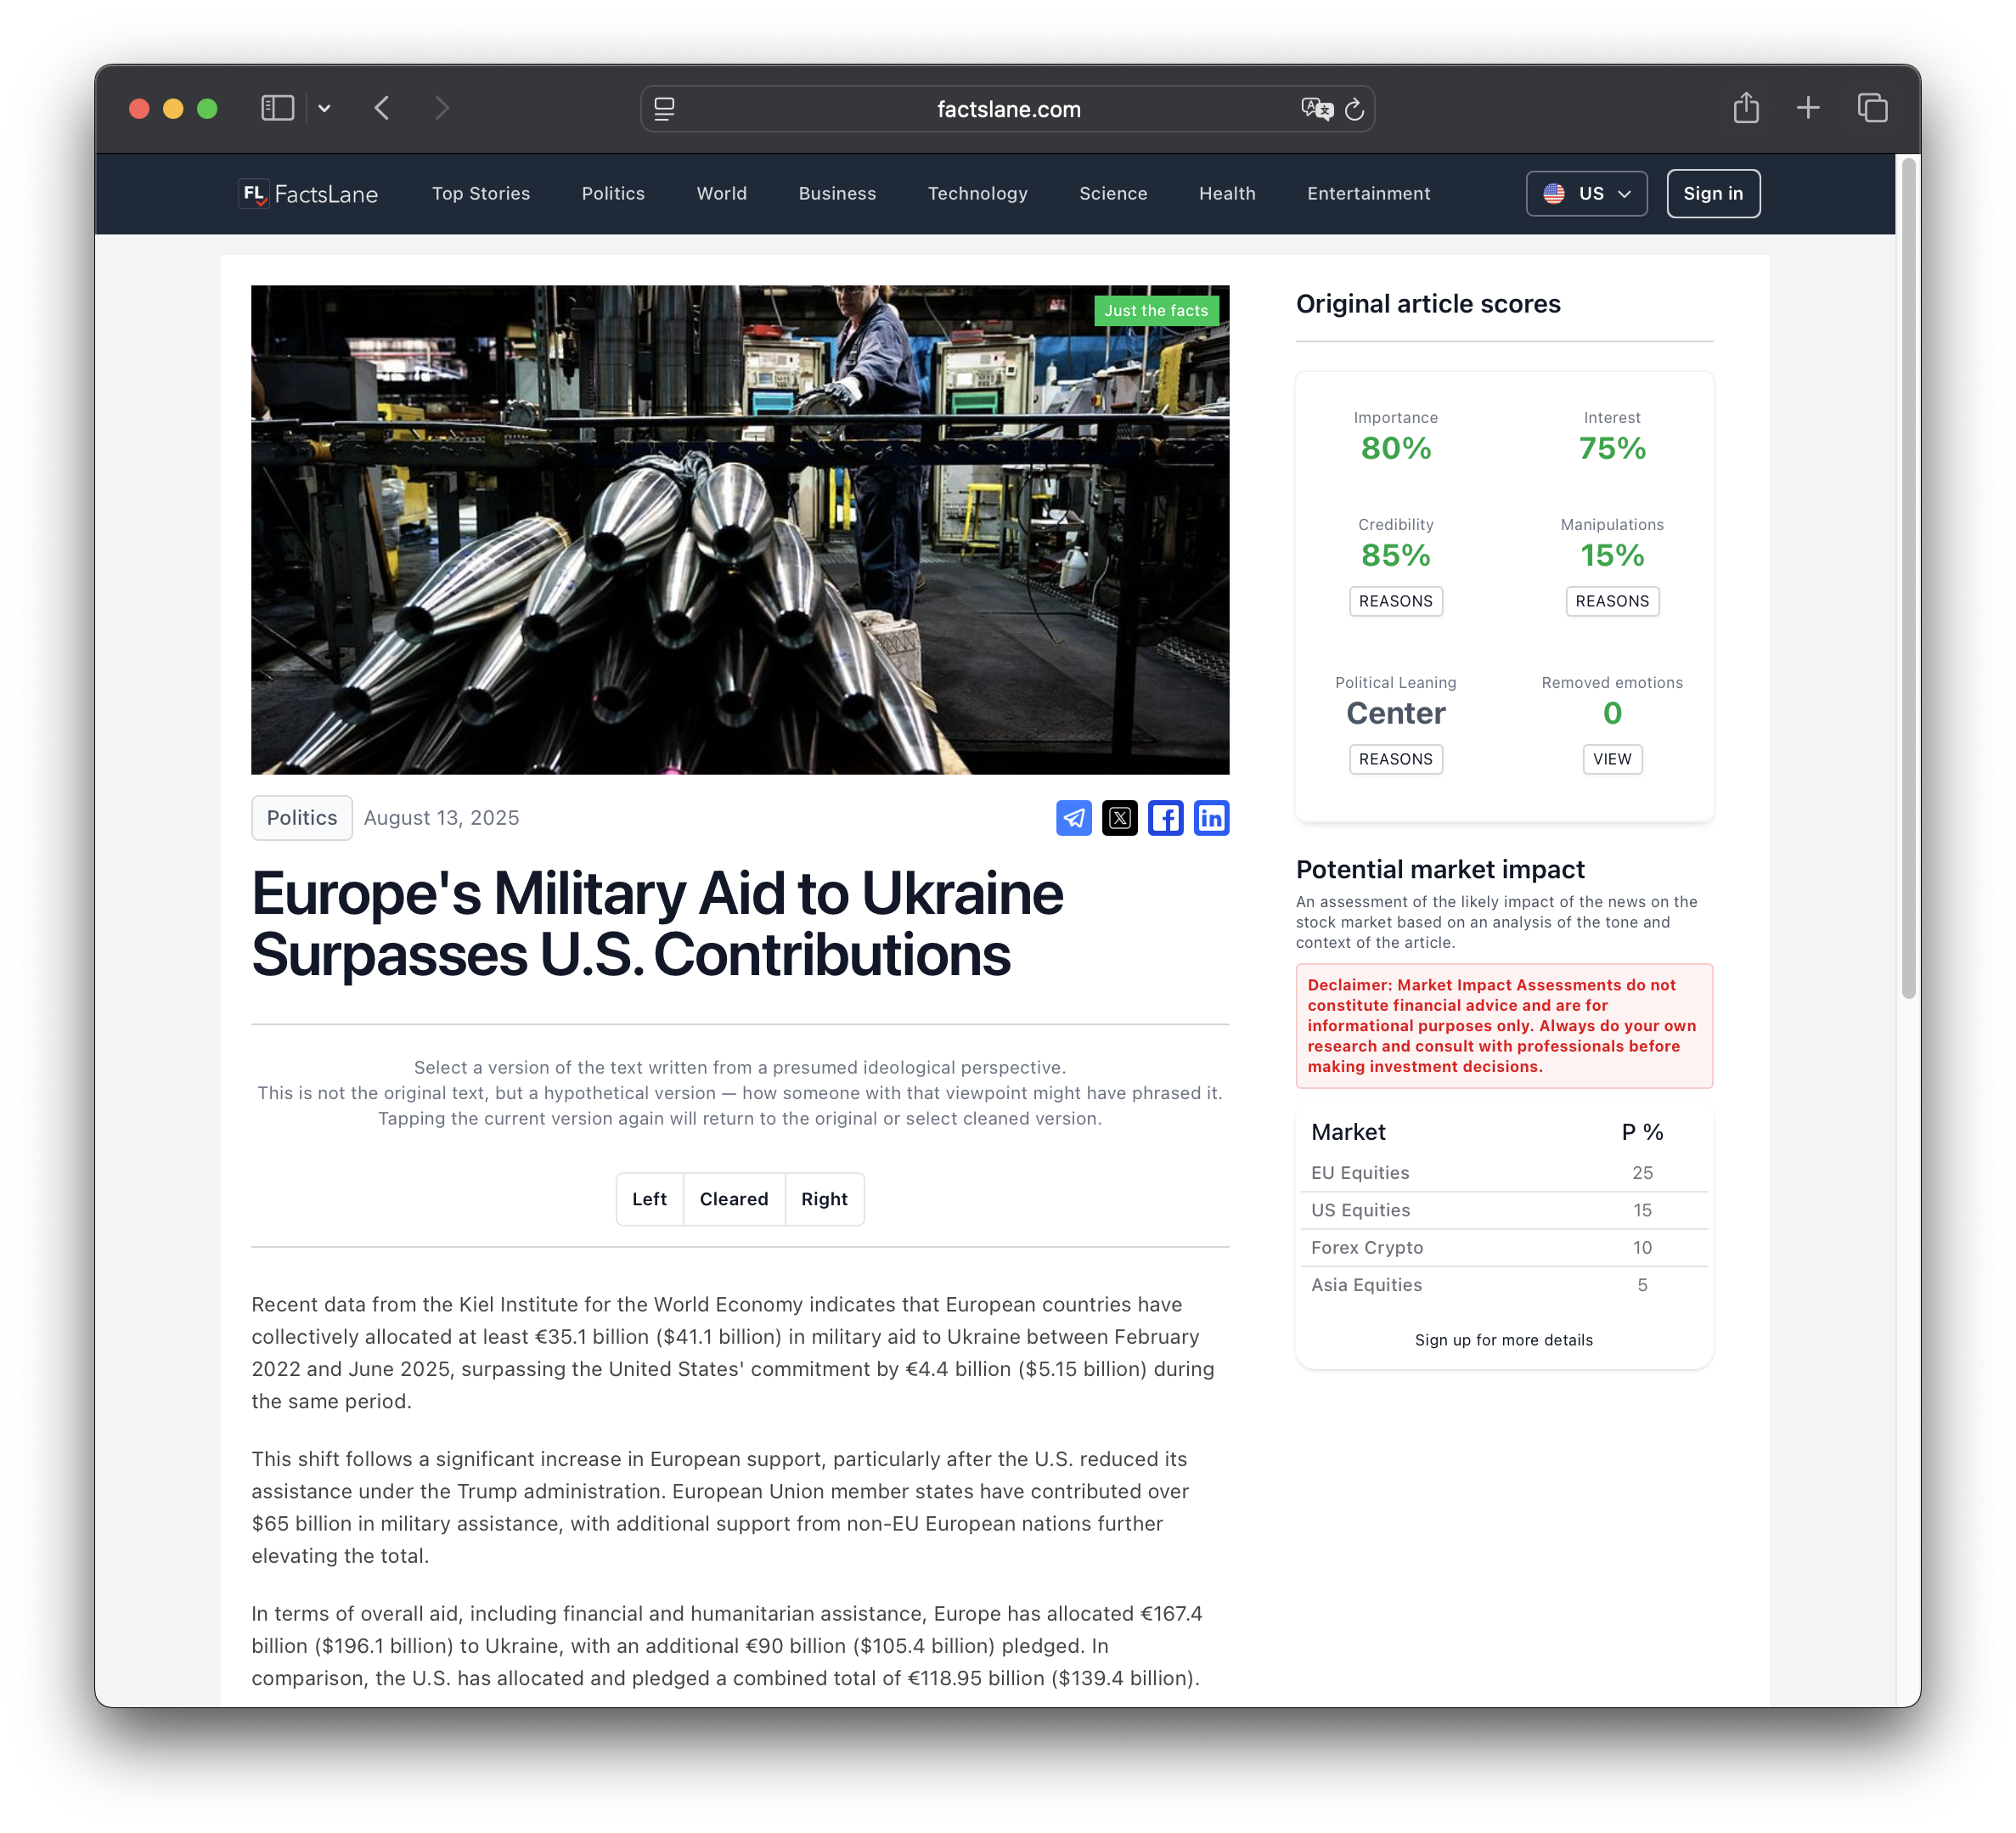The height and width of the screenshot is (1833, 2016).
Task: Click the FactsLane logo
Action: (308, 194)
